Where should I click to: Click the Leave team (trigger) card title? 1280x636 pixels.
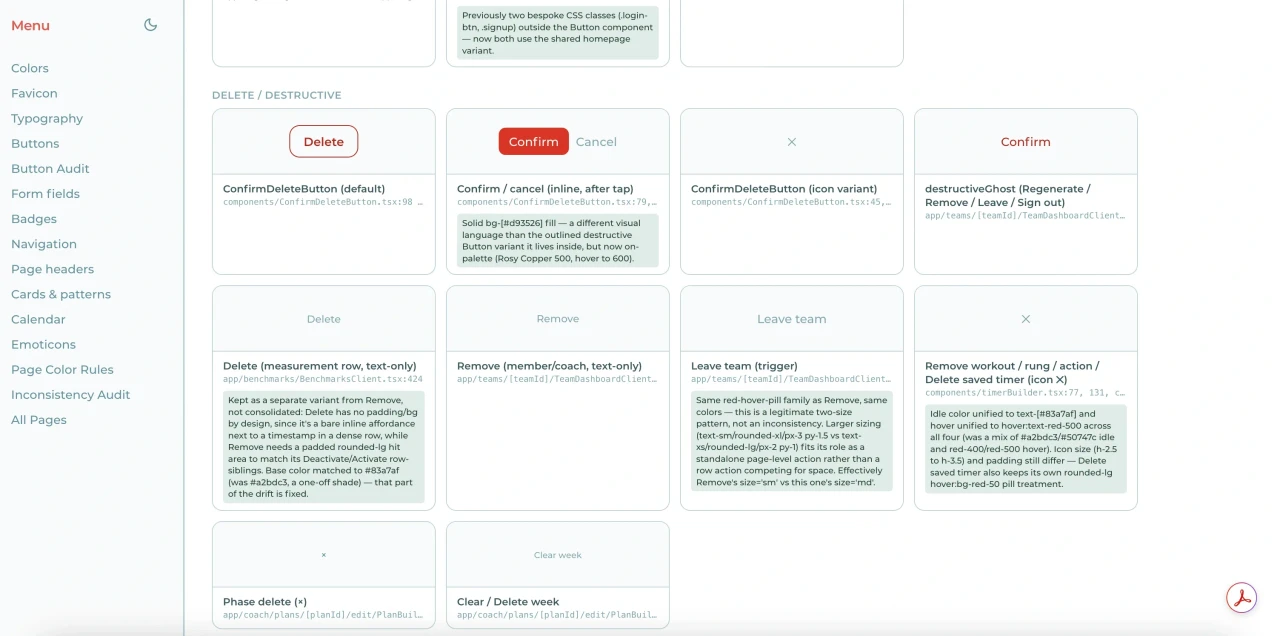(x=744, y=366)
